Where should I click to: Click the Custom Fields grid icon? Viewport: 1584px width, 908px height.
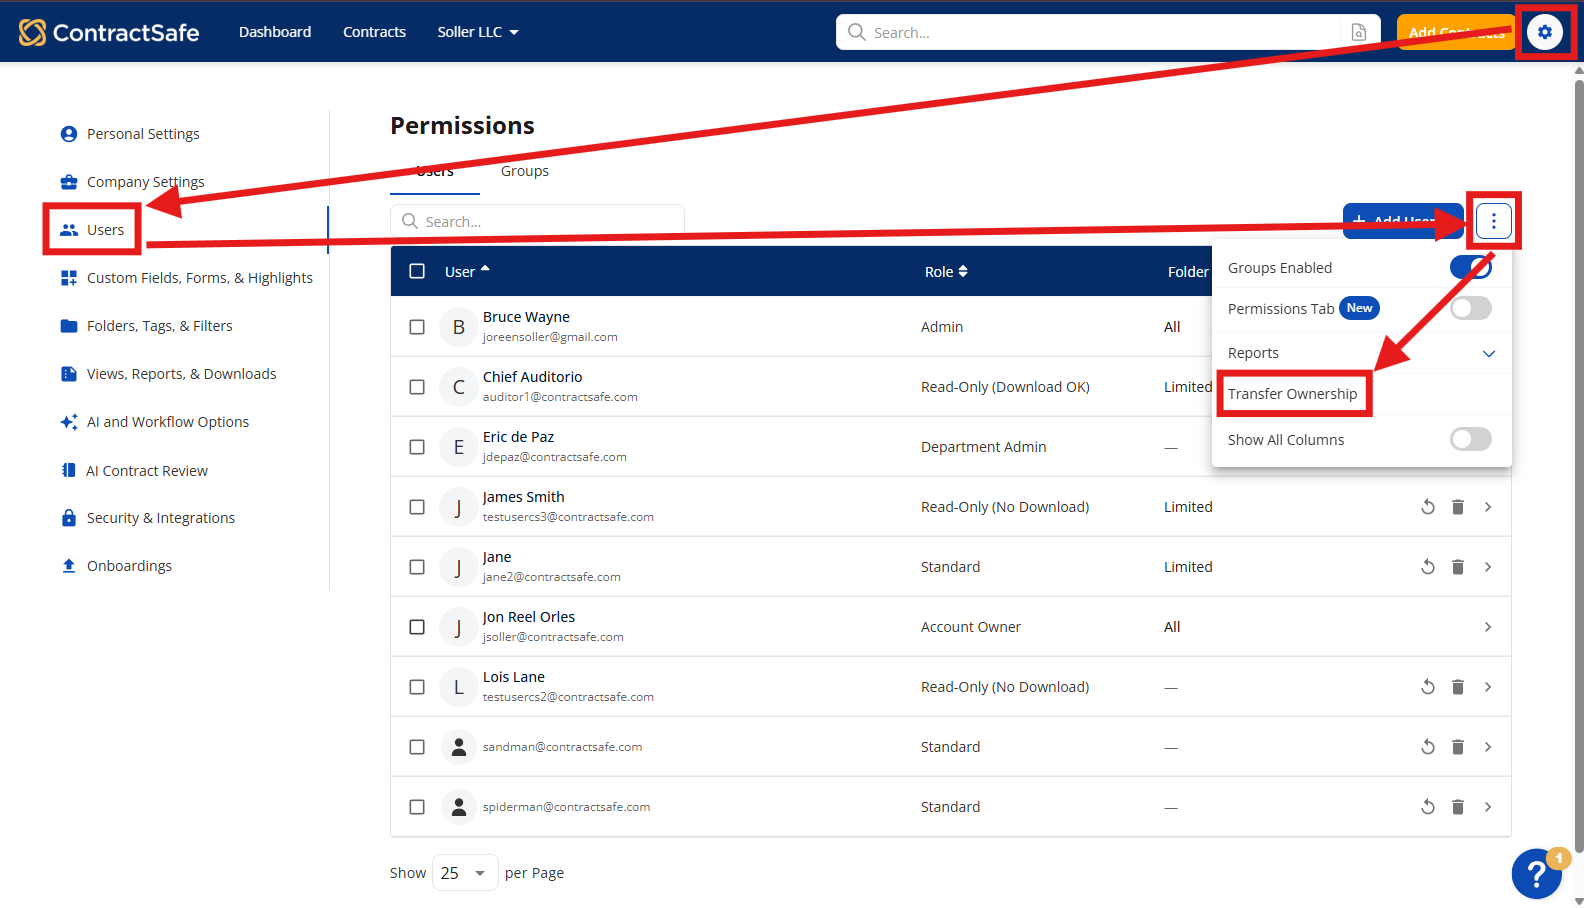pyautogui.click(x=69, y=278)
